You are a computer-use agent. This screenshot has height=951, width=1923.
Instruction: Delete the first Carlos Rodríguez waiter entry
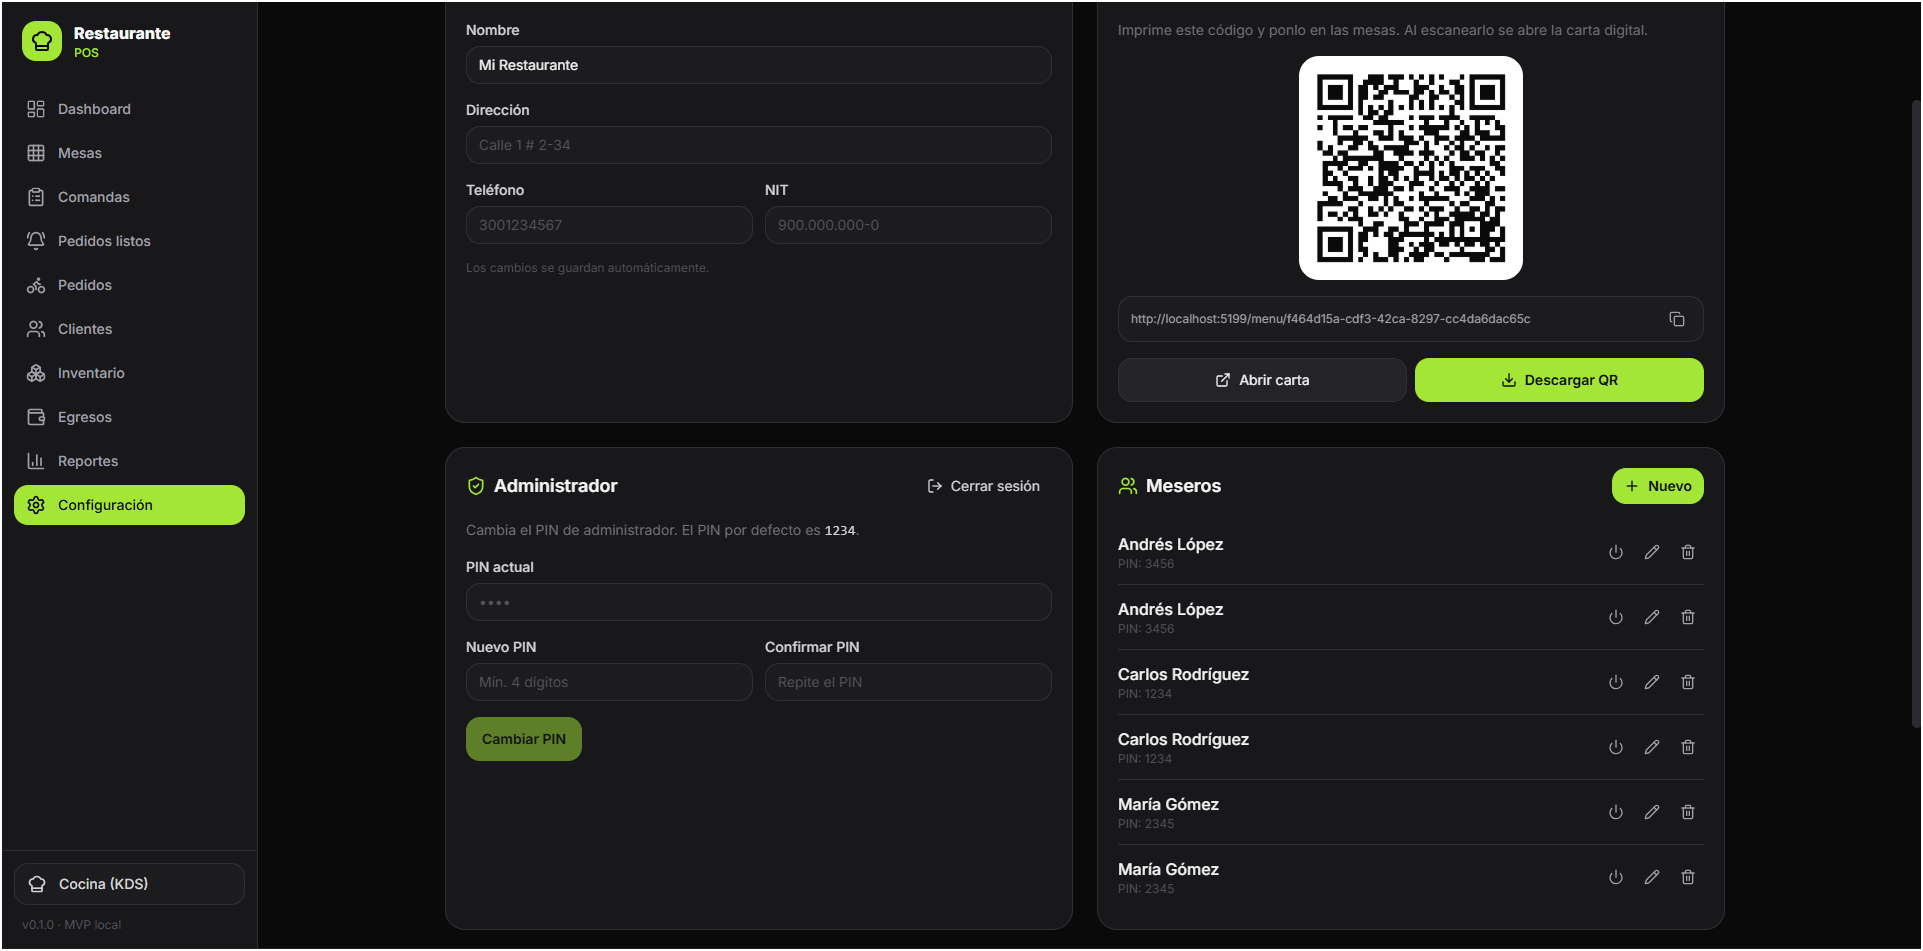pos(1688,682)
